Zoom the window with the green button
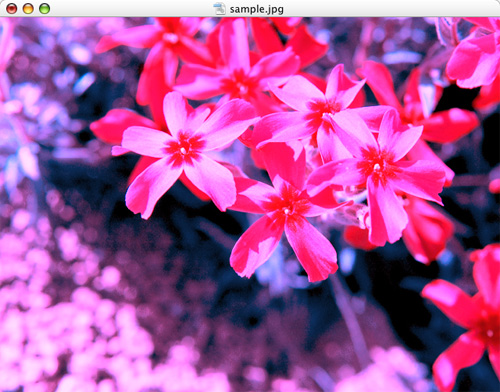The width and height of the screenshot is (500, 392). pyautogui.click(x=45, y=9)
